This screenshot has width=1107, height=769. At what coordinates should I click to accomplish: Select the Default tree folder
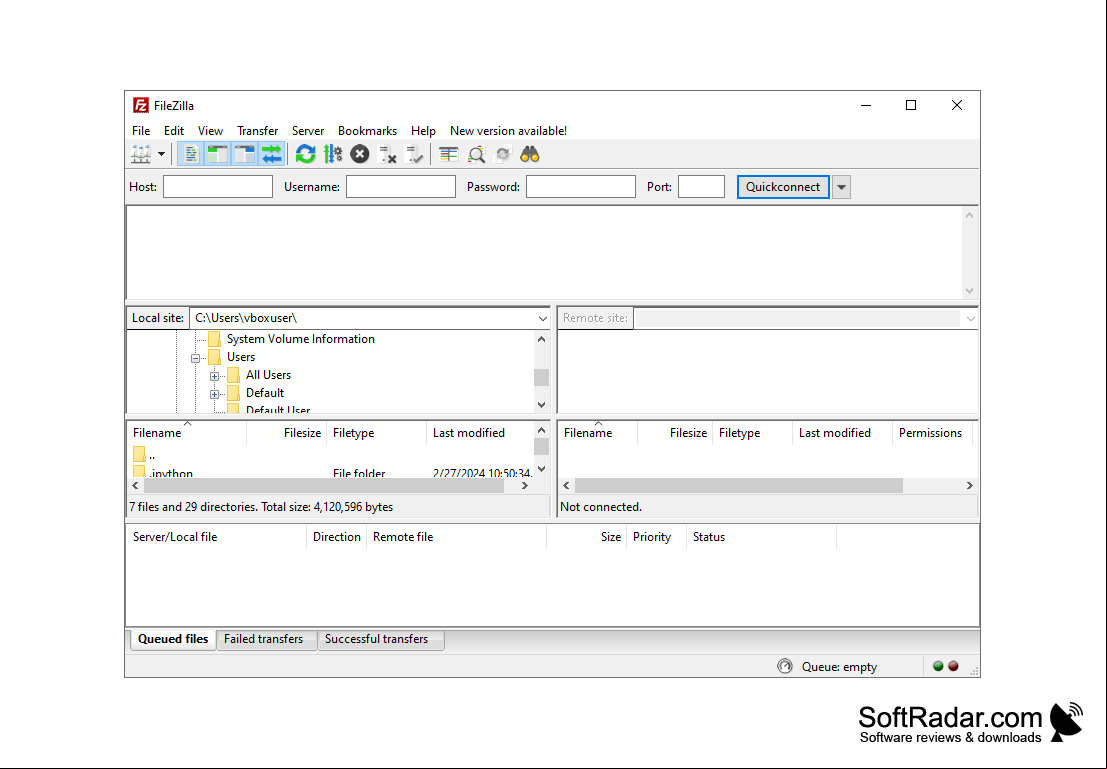point(265,393)
